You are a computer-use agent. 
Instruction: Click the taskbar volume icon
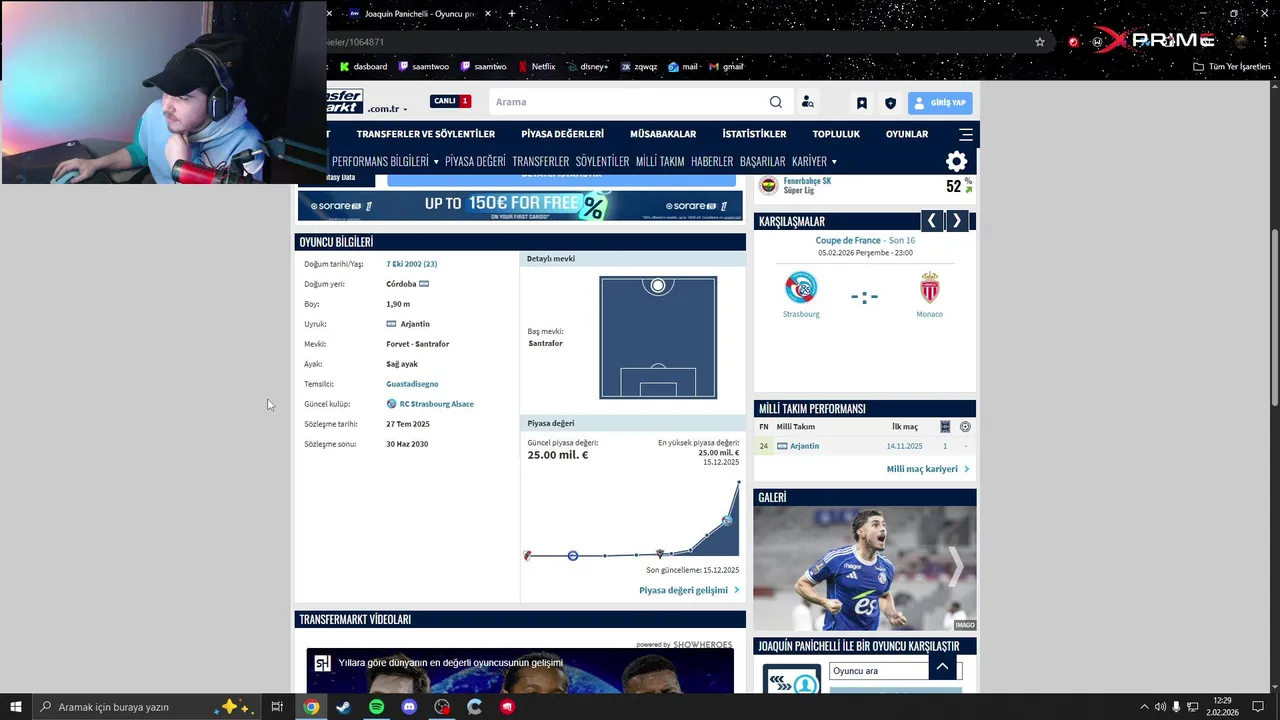coord(1160,707)
